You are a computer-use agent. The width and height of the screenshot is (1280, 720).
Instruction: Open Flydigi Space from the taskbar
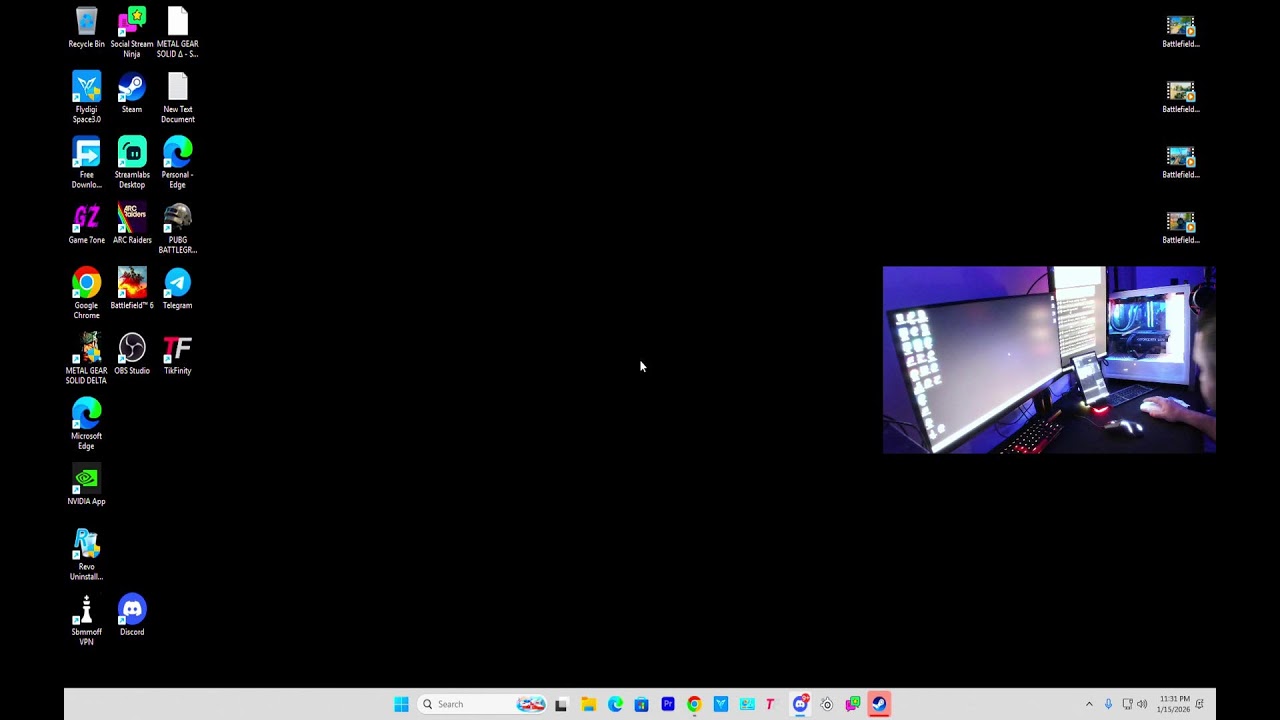[x=721, y=704]
